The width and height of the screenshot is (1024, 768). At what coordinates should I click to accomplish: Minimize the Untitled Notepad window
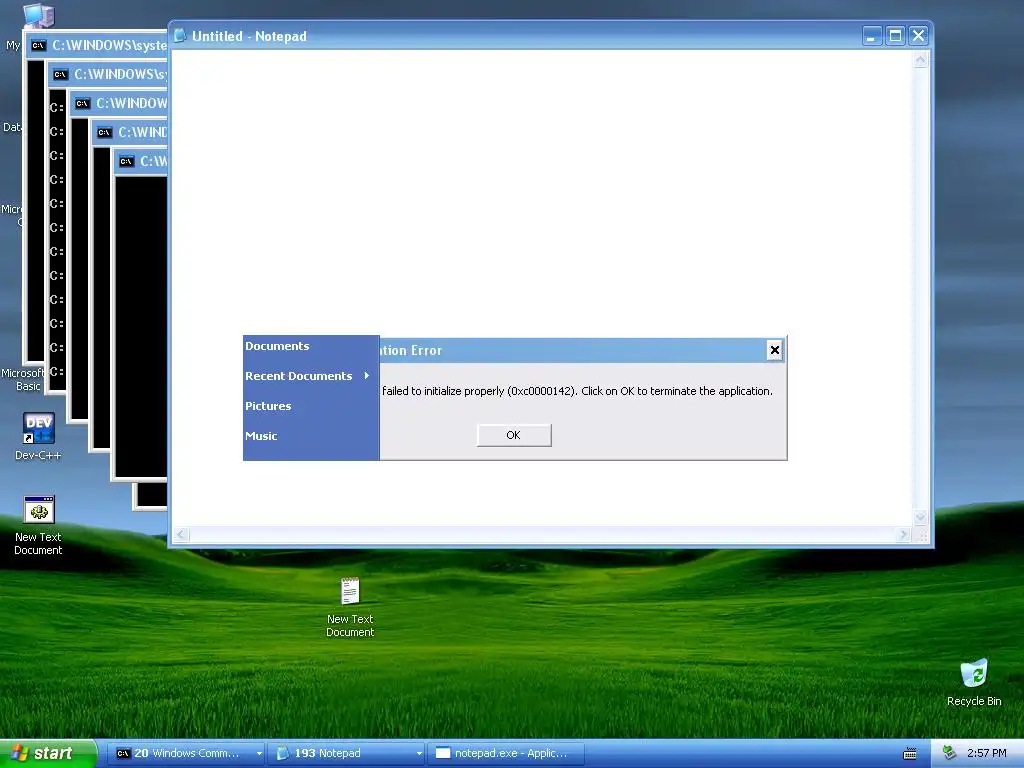point(872,36)
